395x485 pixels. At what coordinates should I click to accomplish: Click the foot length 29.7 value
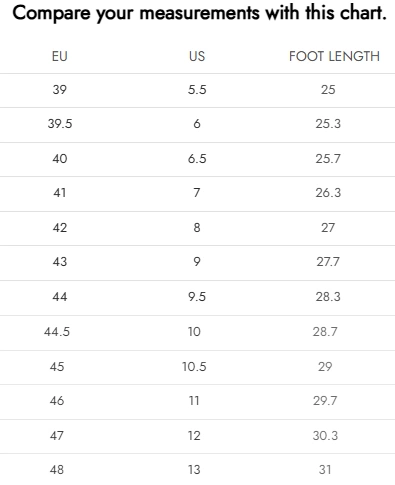(x=325, y=401)
